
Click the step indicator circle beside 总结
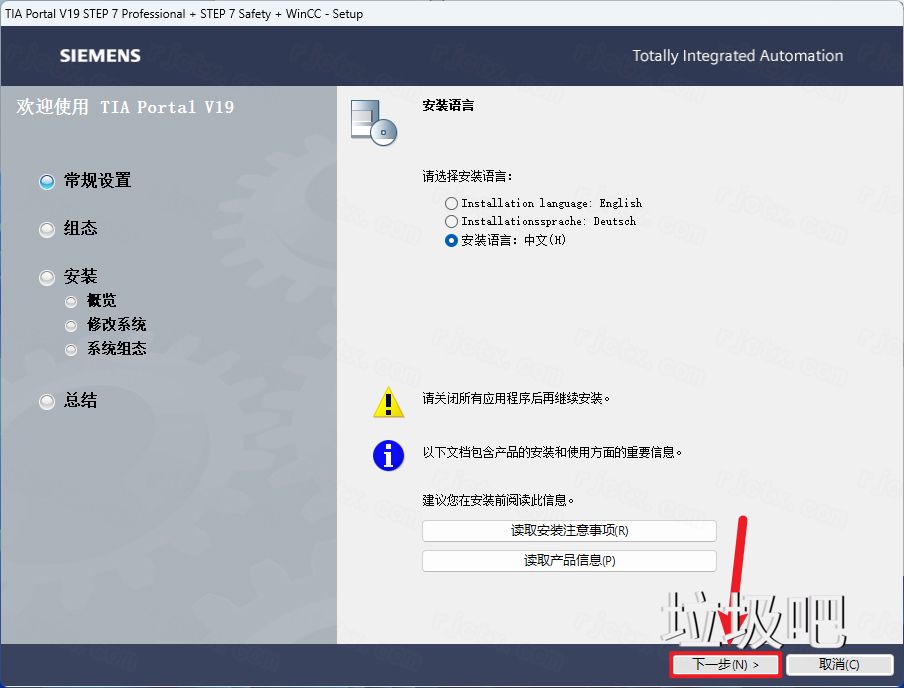46,401
